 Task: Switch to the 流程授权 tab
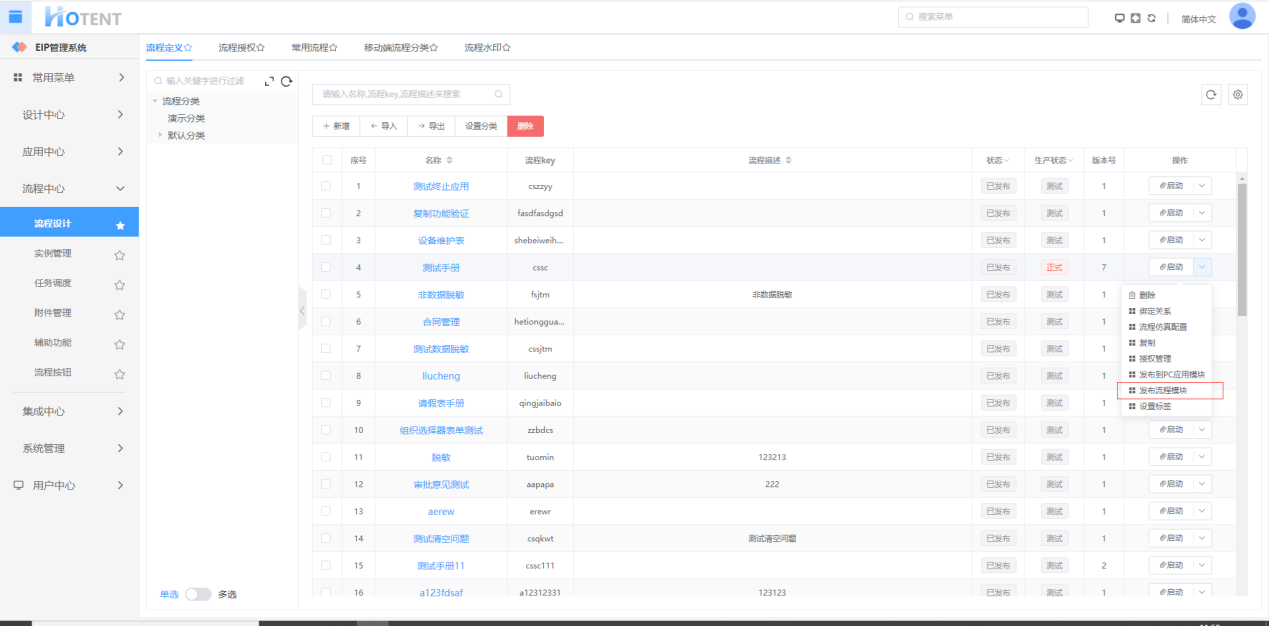[x=241, y=47]
